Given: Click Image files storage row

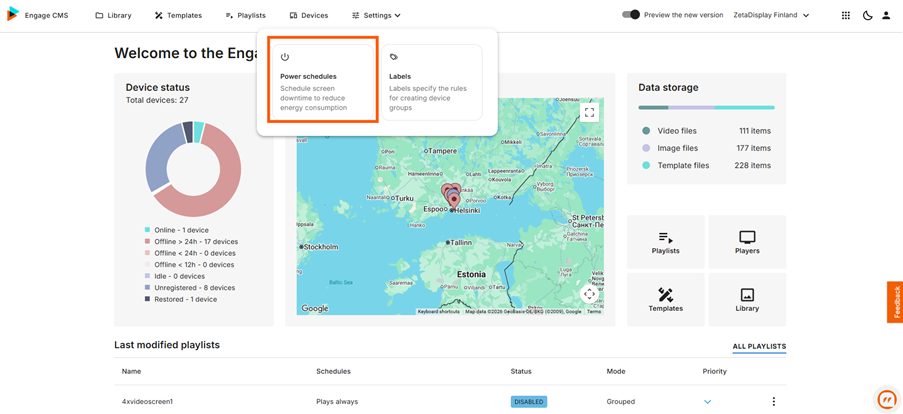Looking at the screenshot, I should click(x=706, y=148).
